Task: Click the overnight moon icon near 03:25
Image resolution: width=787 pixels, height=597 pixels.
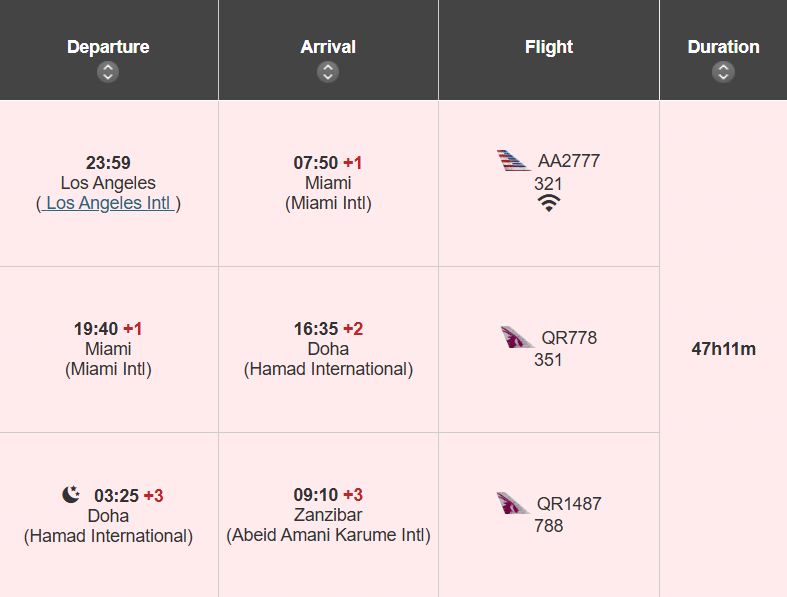Action: 70,494
